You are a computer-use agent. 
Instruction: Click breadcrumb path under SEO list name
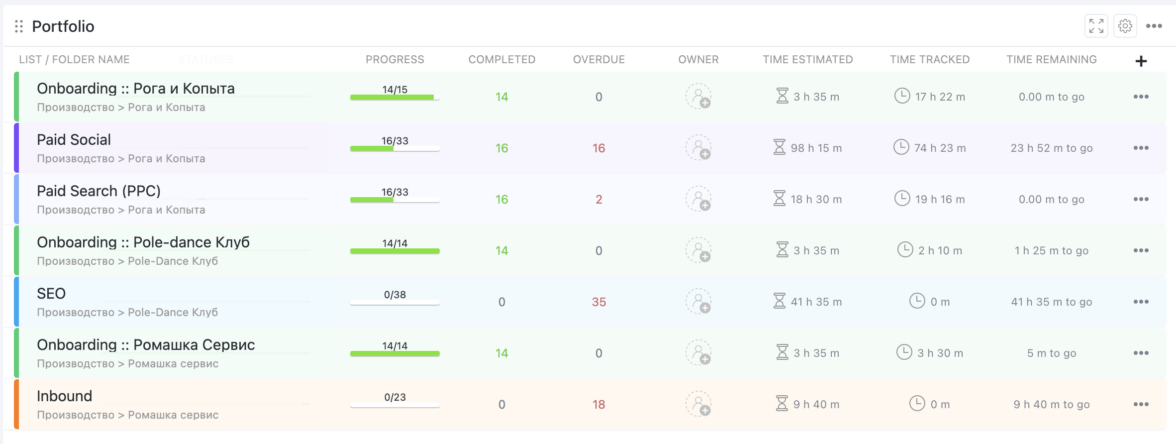click(x=128, y=312)
